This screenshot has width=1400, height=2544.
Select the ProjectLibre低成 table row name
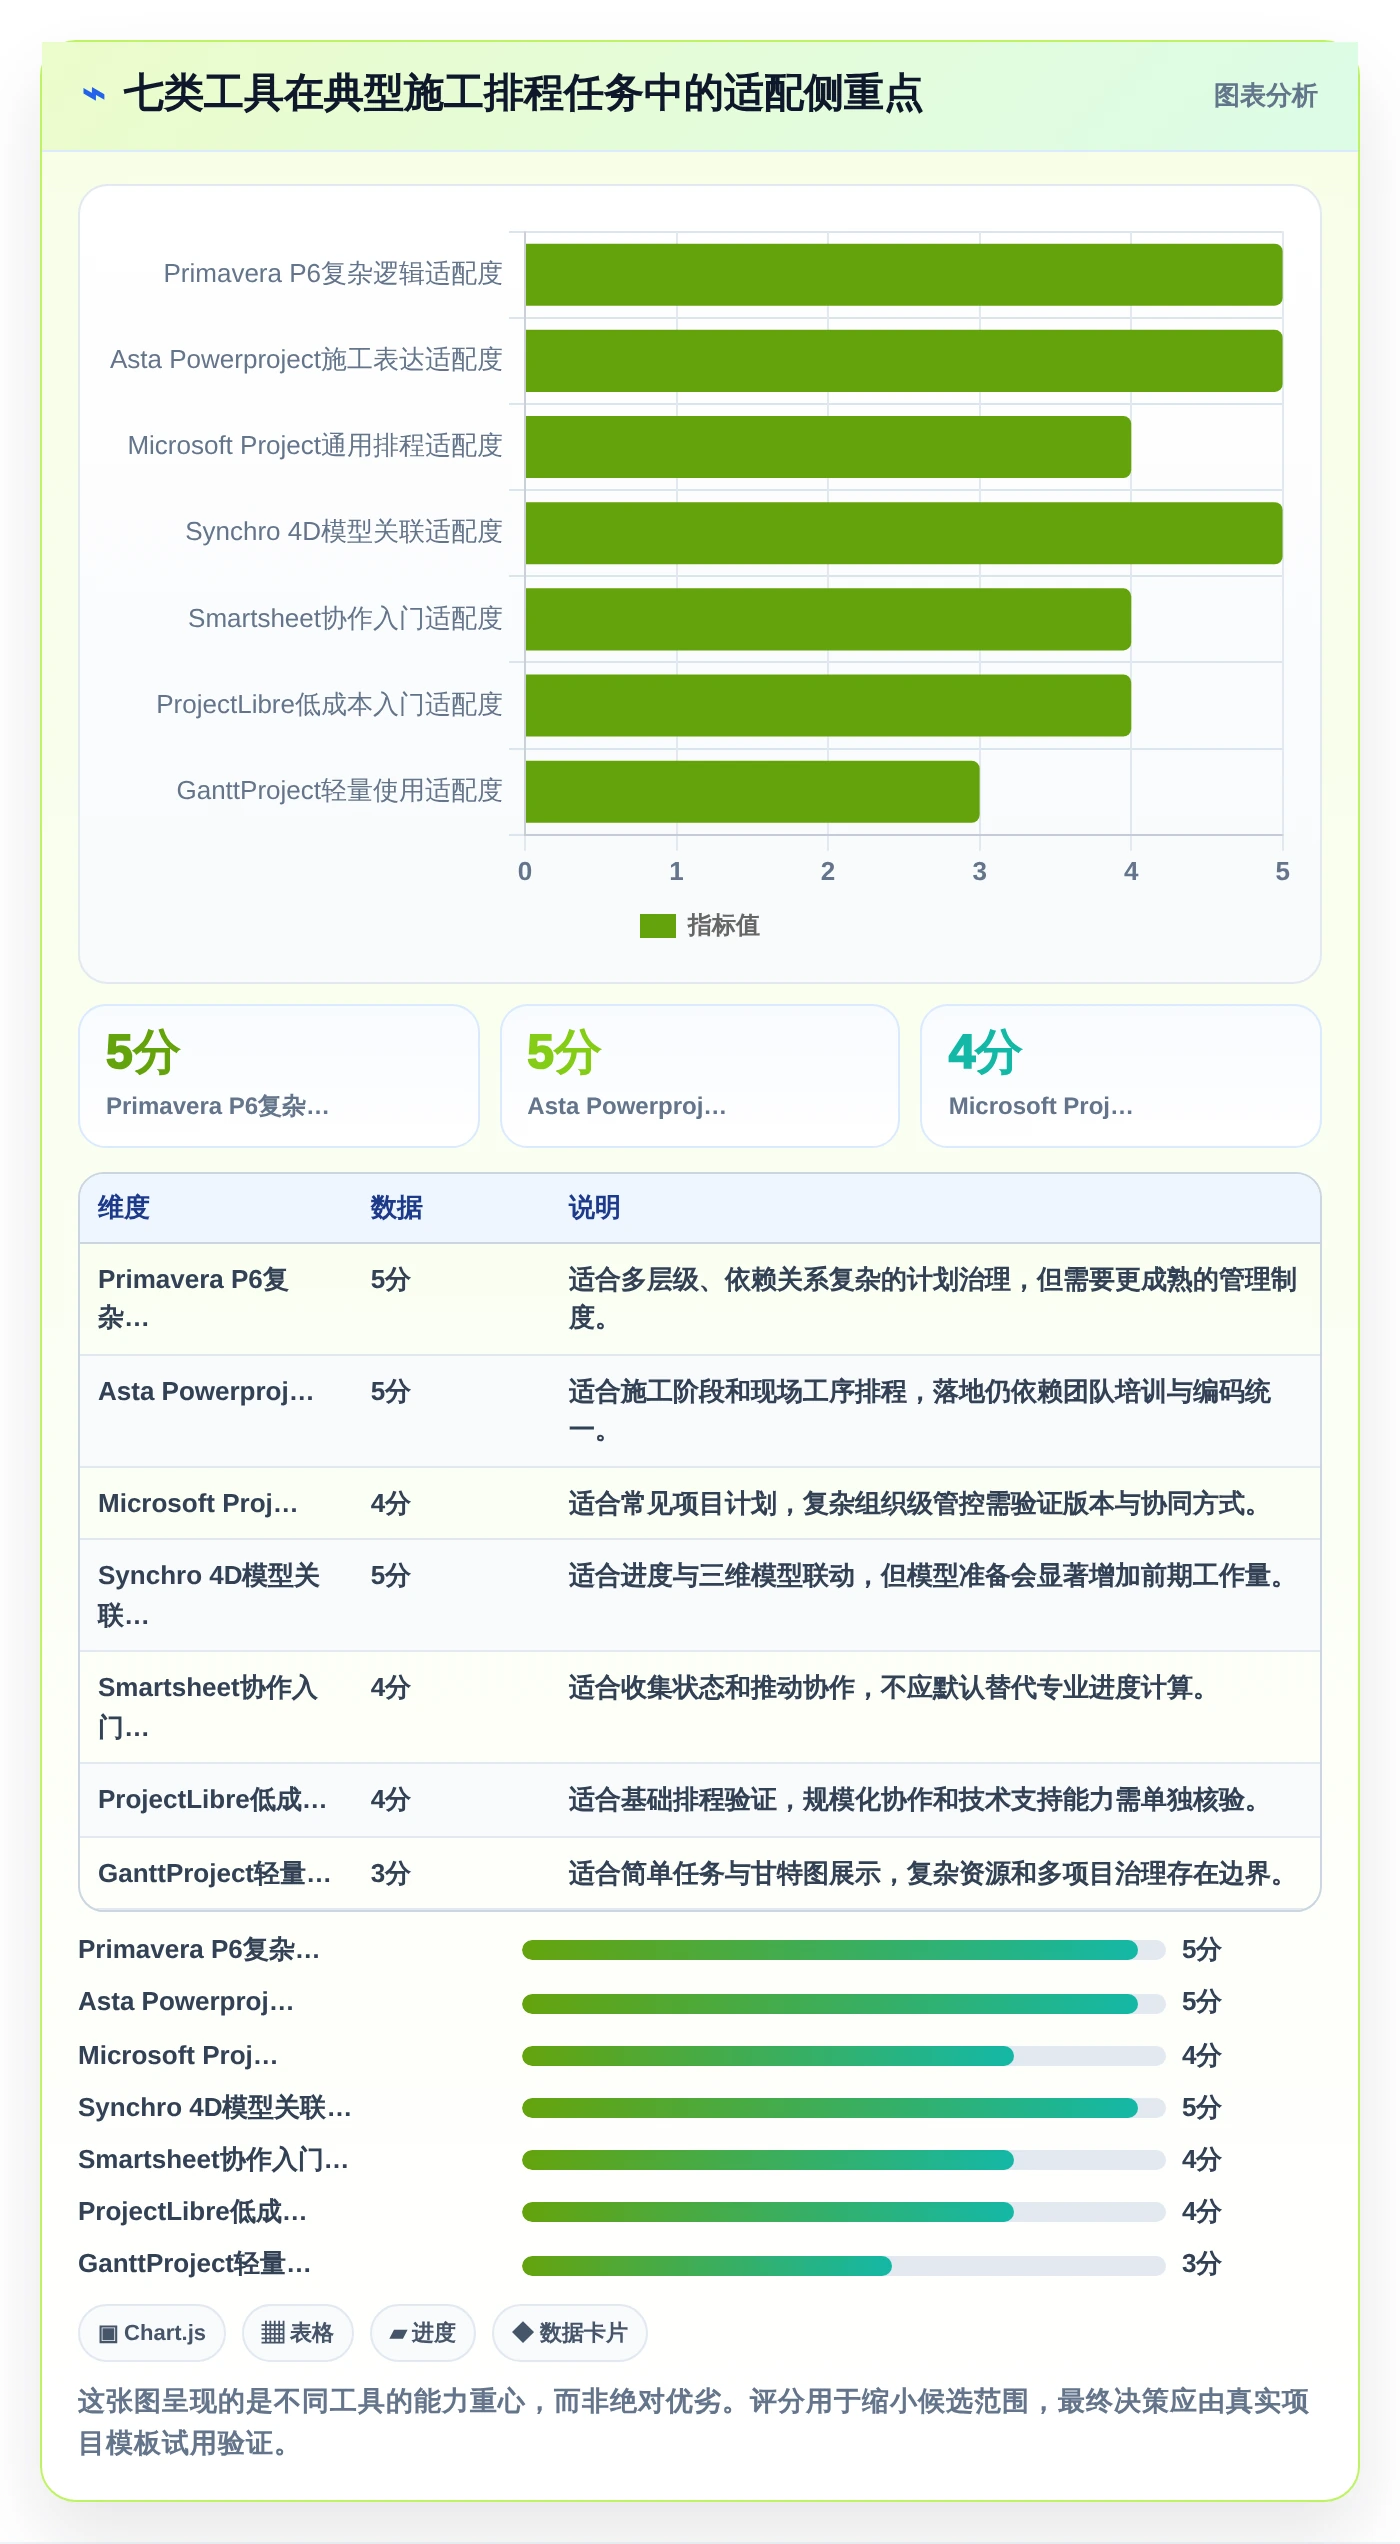(212, 1800)
